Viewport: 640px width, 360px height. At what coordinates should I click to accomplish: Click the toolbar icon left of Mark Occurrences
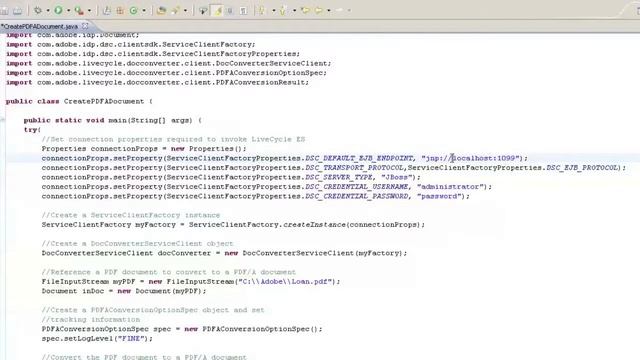click(203, 11)
